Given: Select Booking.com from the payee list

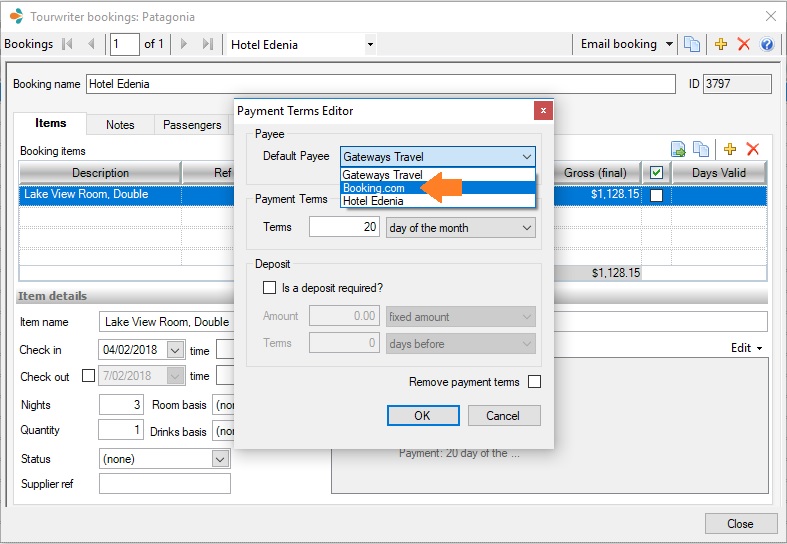Looking at the screenshot, I should pos(376,187).
